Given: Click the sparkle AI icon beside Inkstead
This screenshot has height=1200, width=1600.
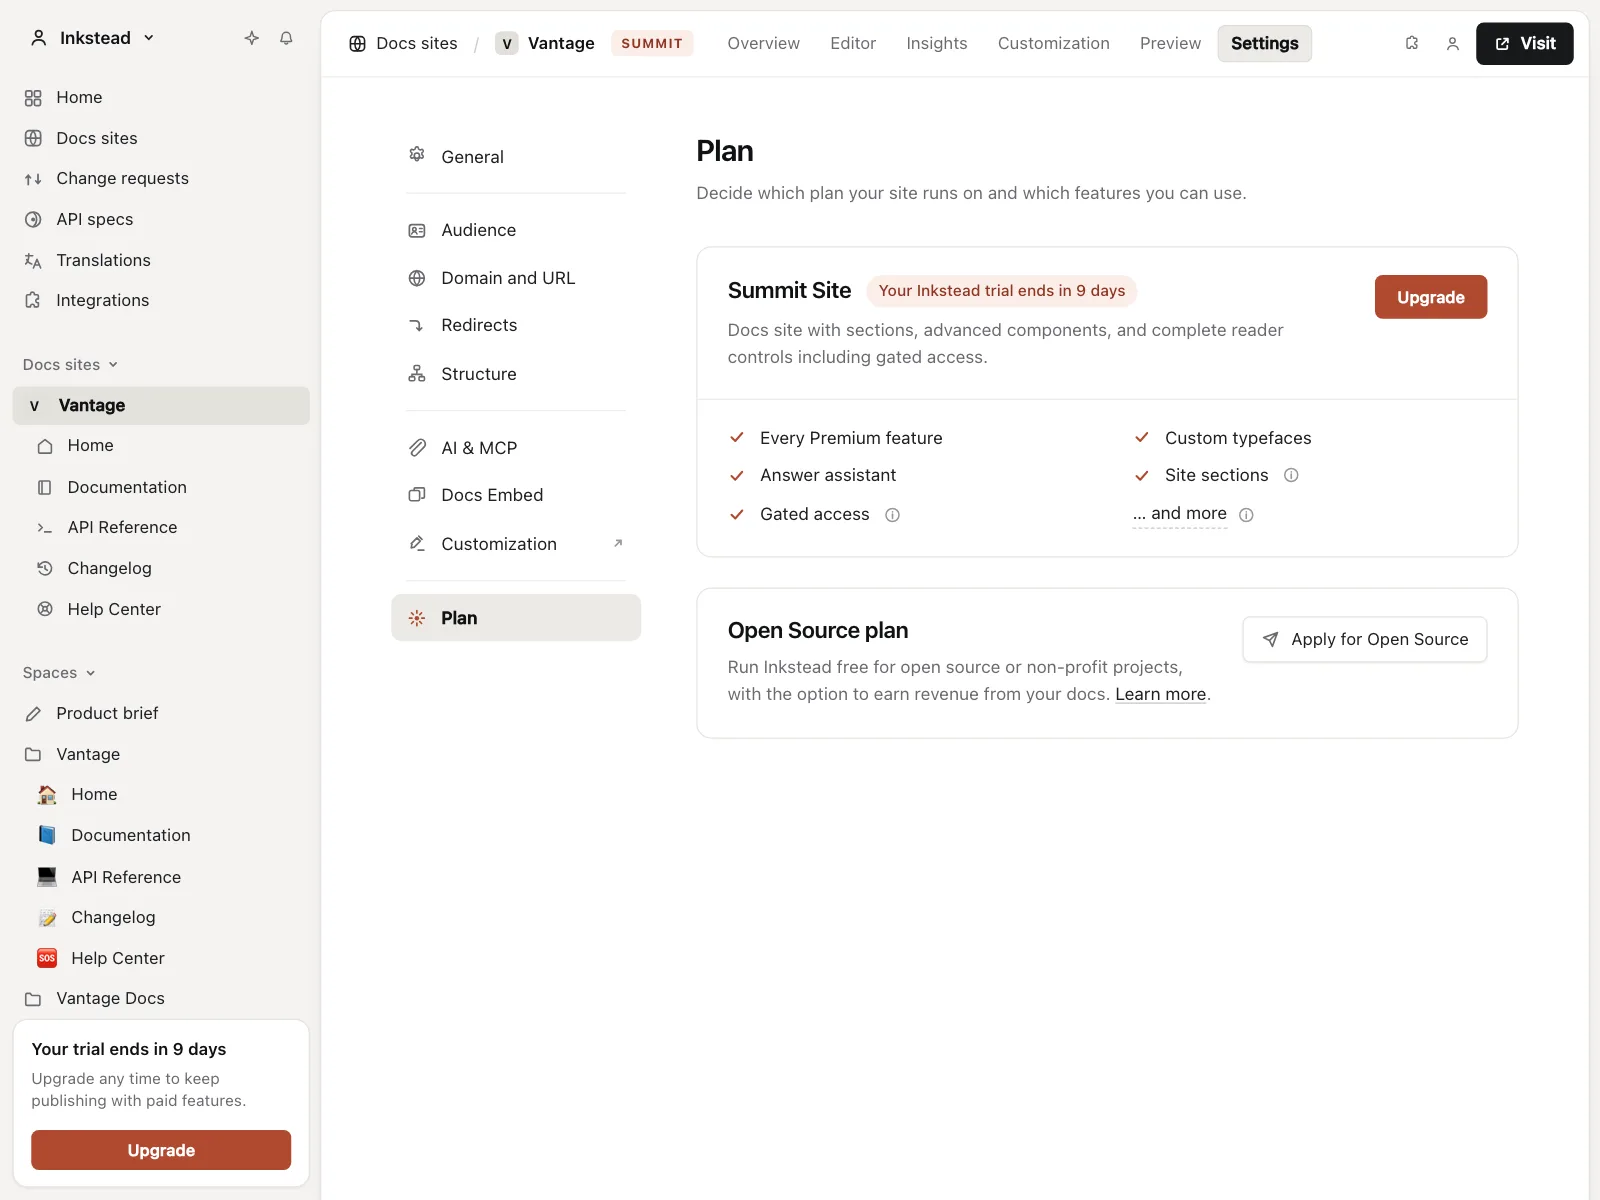Looking at the screenshot, I should pos(252,38).
